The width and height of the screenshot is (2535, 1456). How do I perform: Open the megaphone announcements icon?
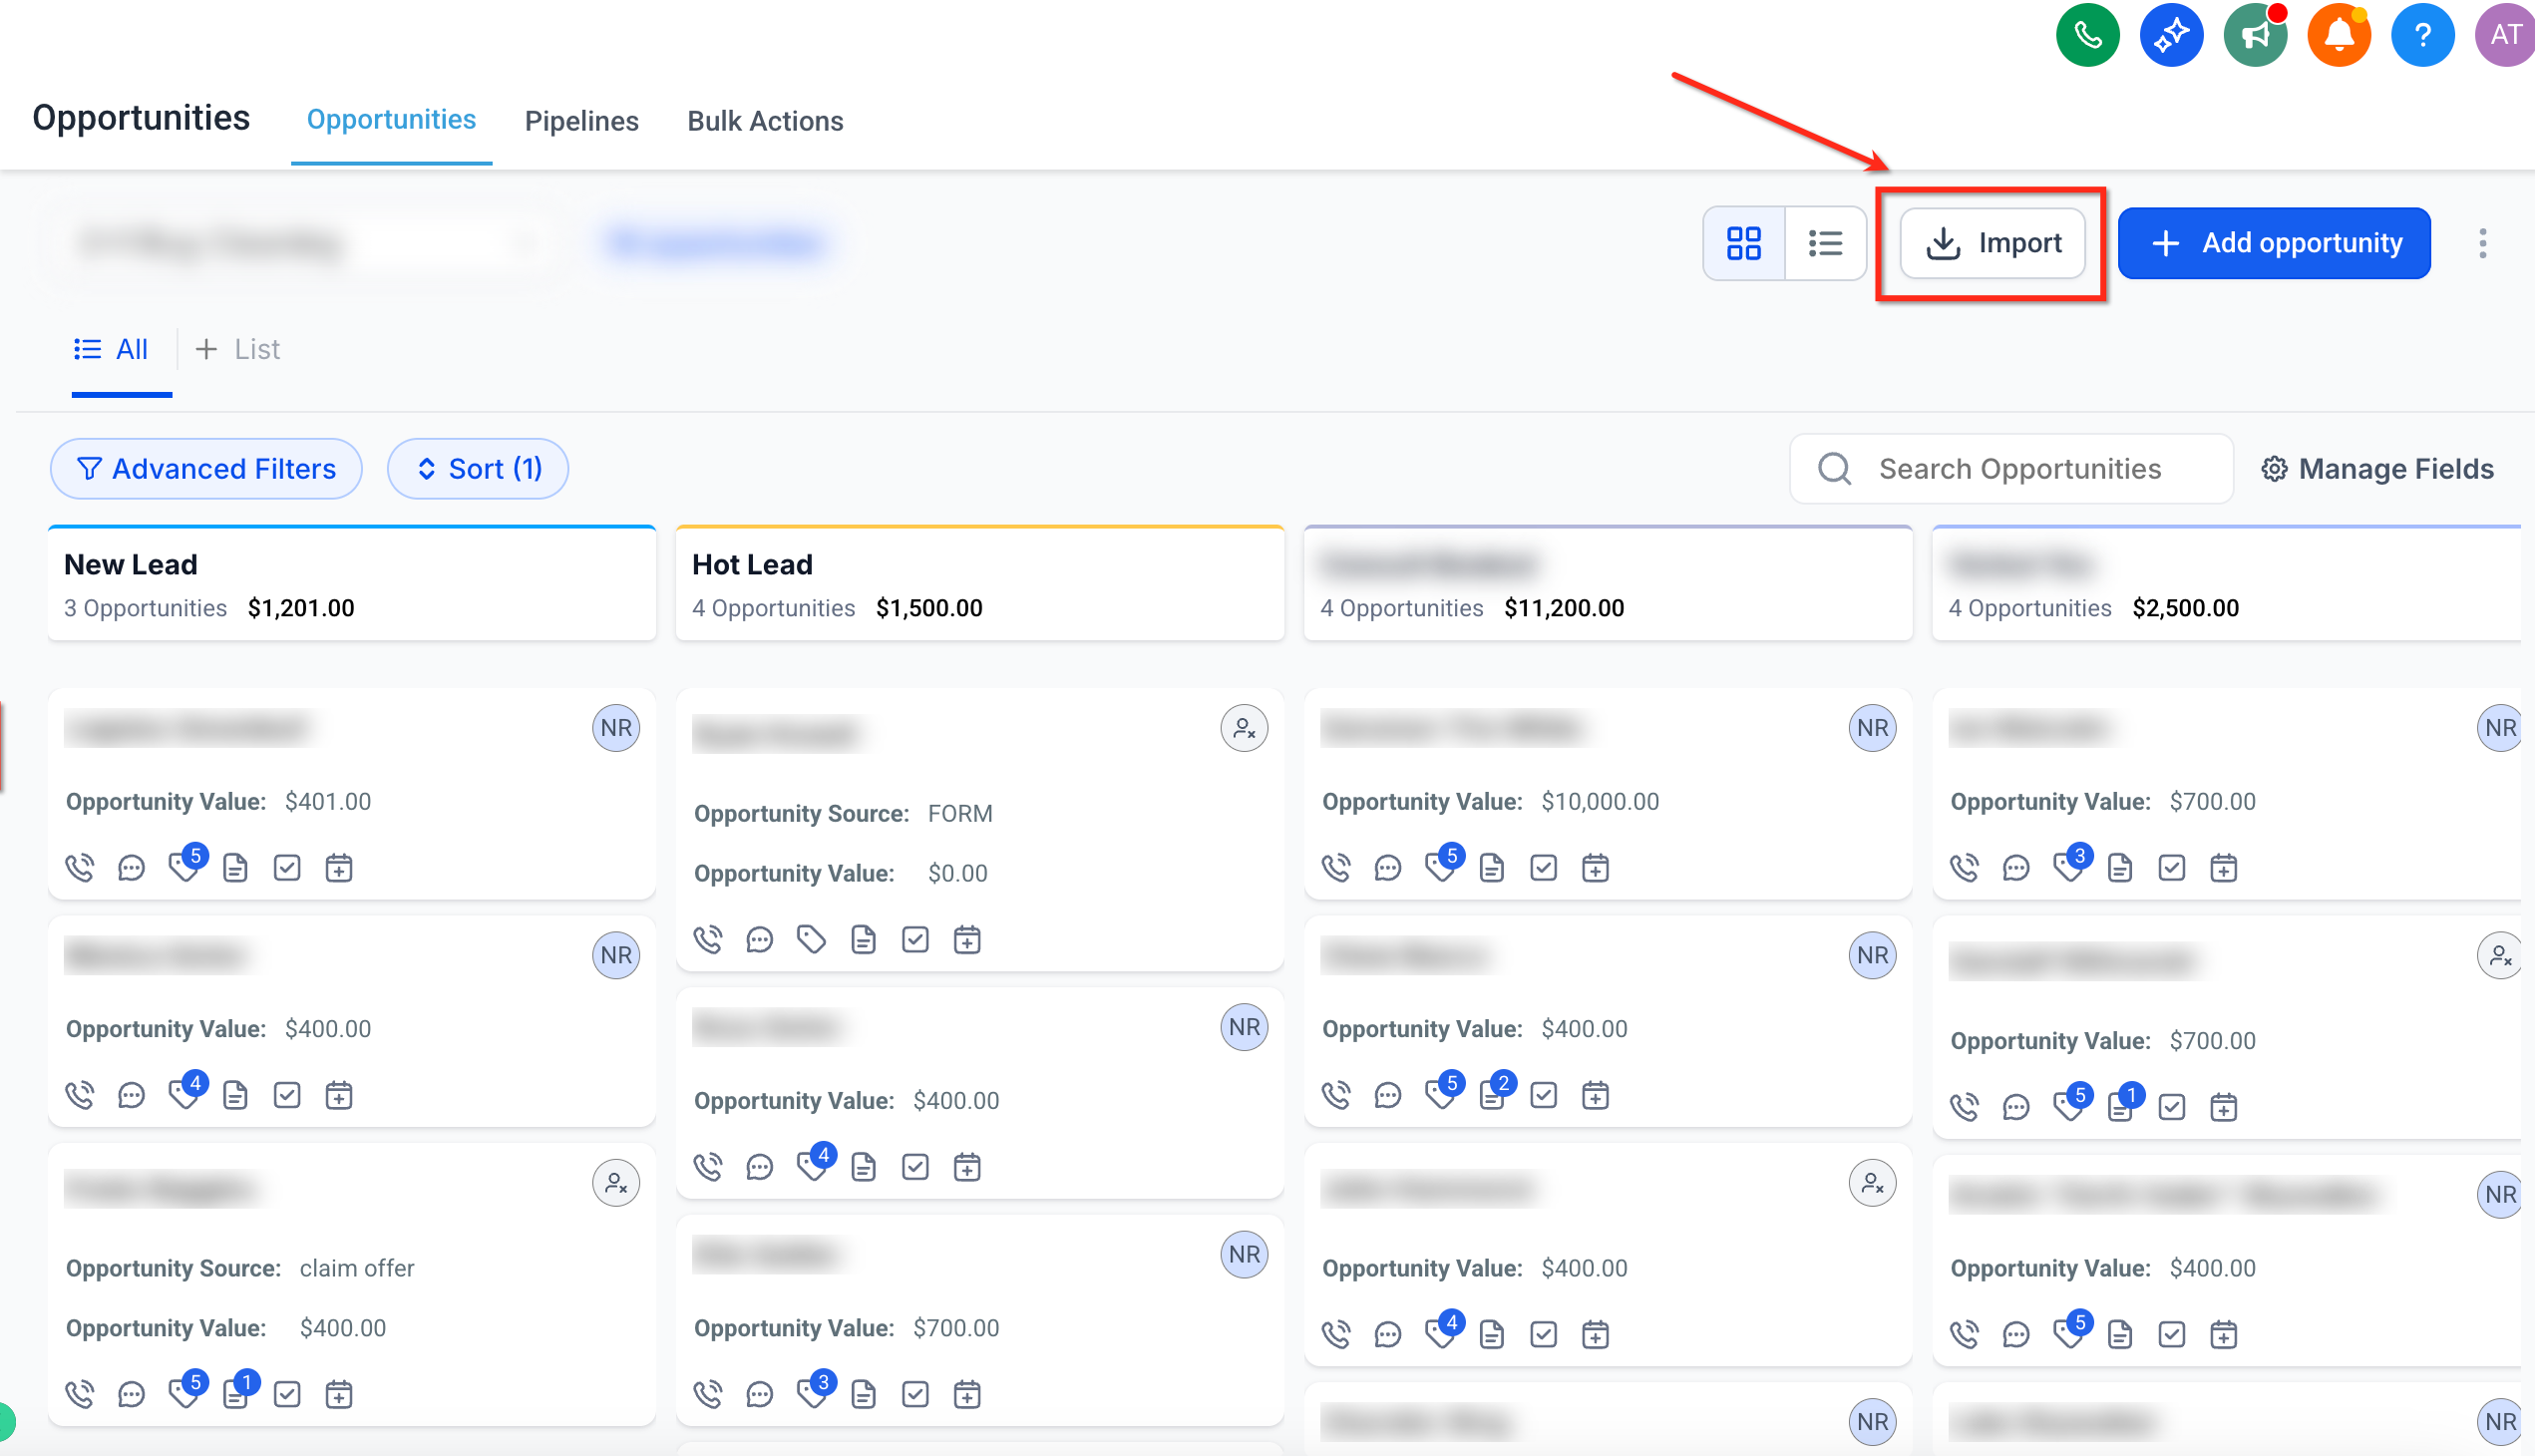pos(2255,35)
